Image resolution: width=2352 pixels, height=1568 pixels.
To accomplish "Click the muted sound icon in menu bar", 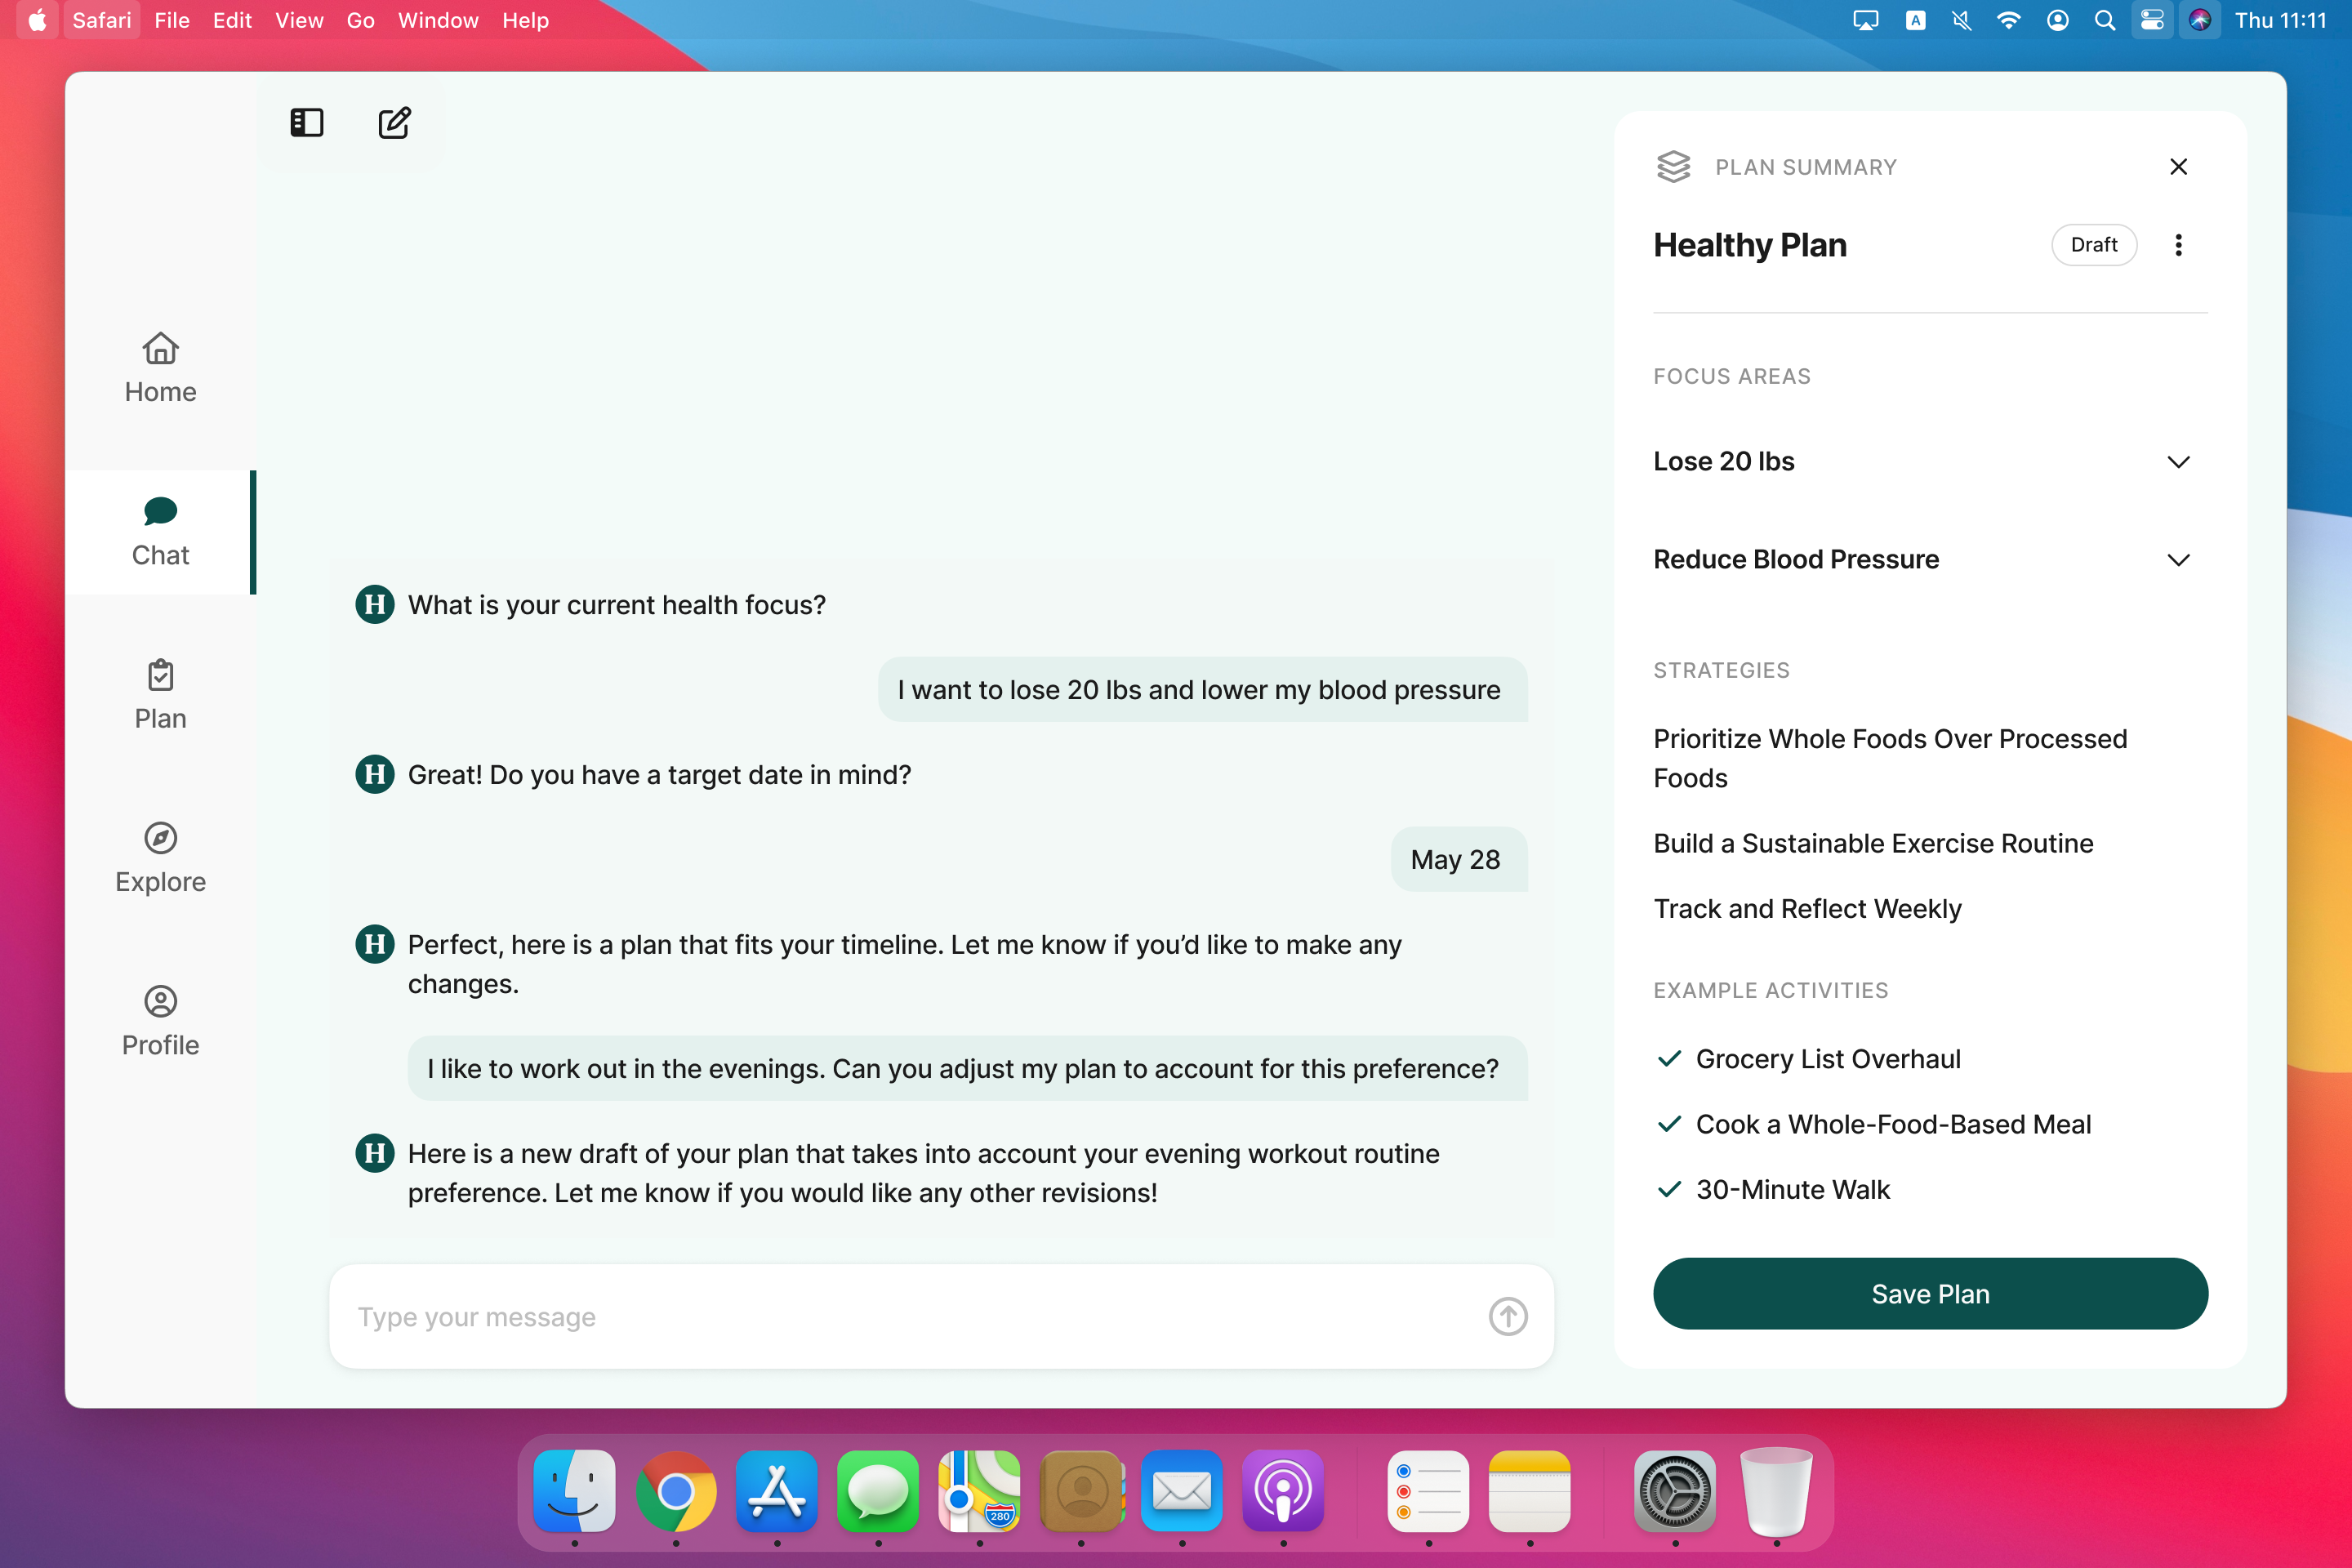I will point(1961,20).
